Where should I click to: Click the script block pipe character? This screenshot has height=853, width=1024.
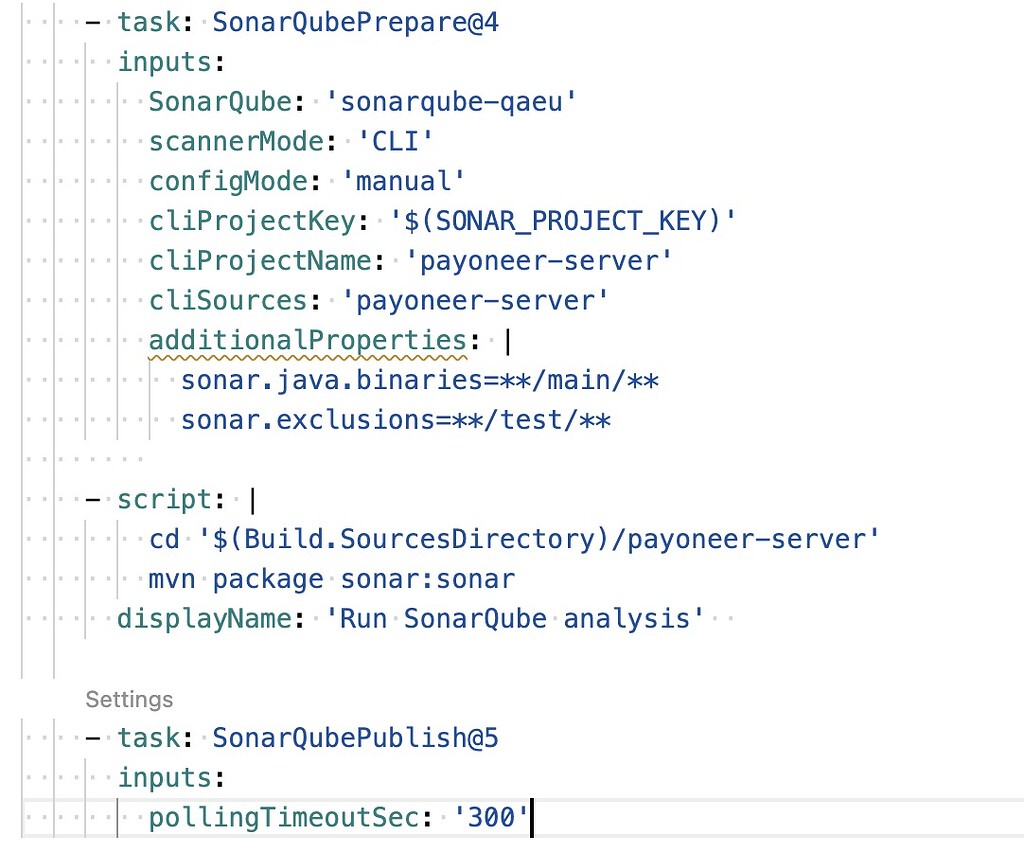point(253,498)
